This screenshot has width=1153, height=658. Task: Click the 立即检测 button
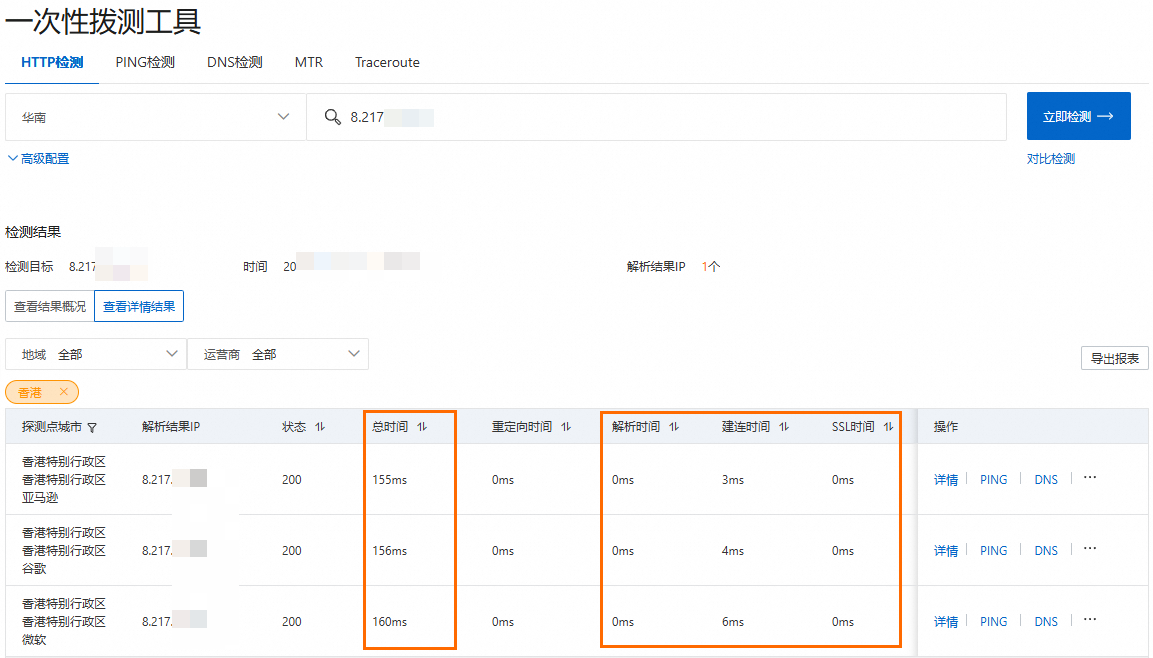tap(1078, 116)
